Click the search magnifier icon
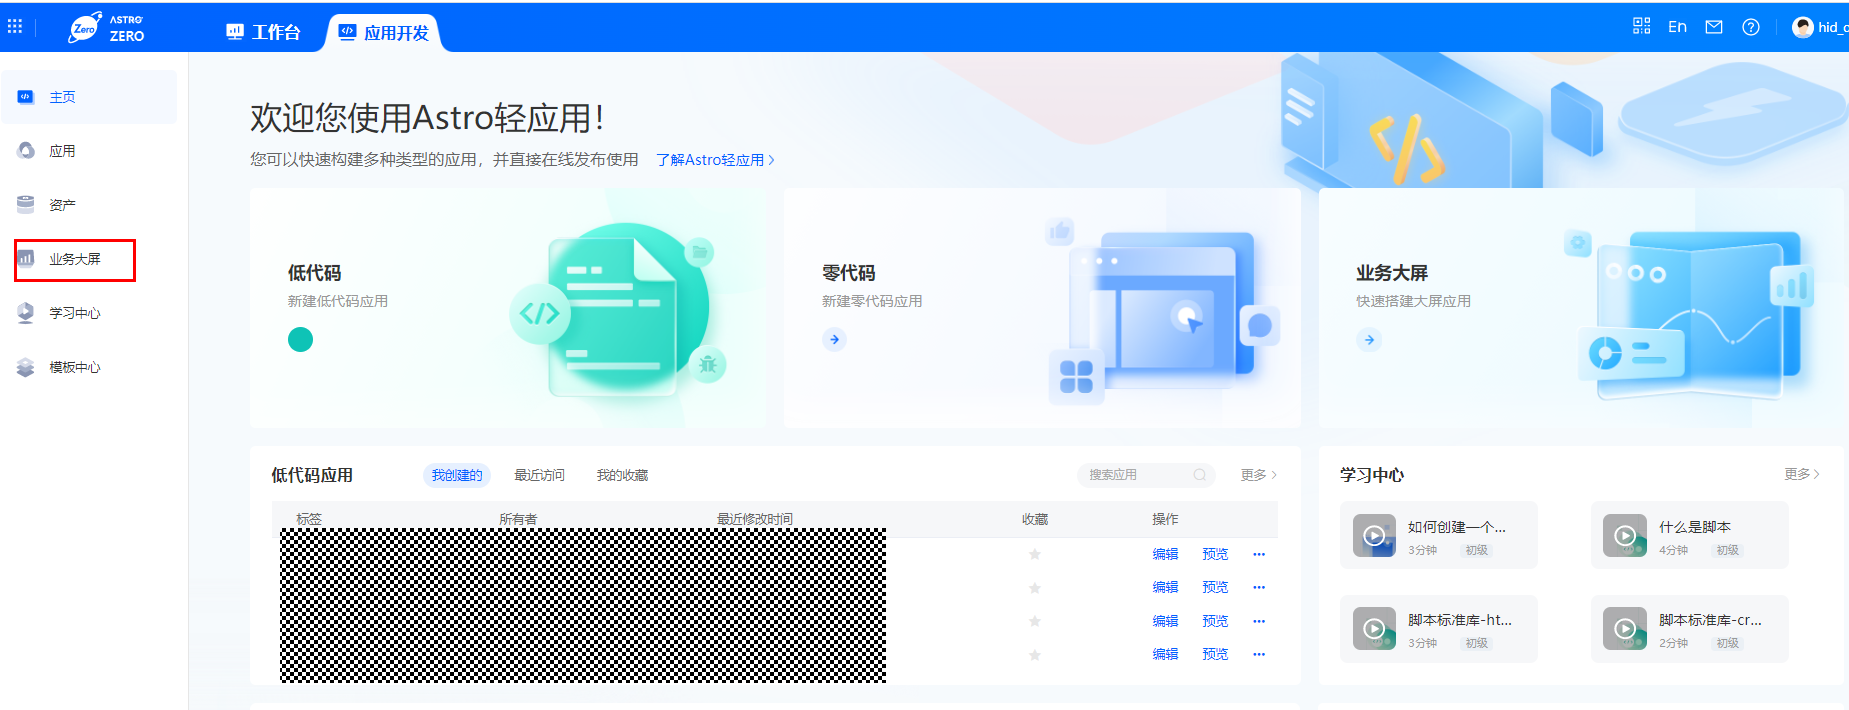The width and height of the screenshot is (1849, 710). (x=1199, y=475)
